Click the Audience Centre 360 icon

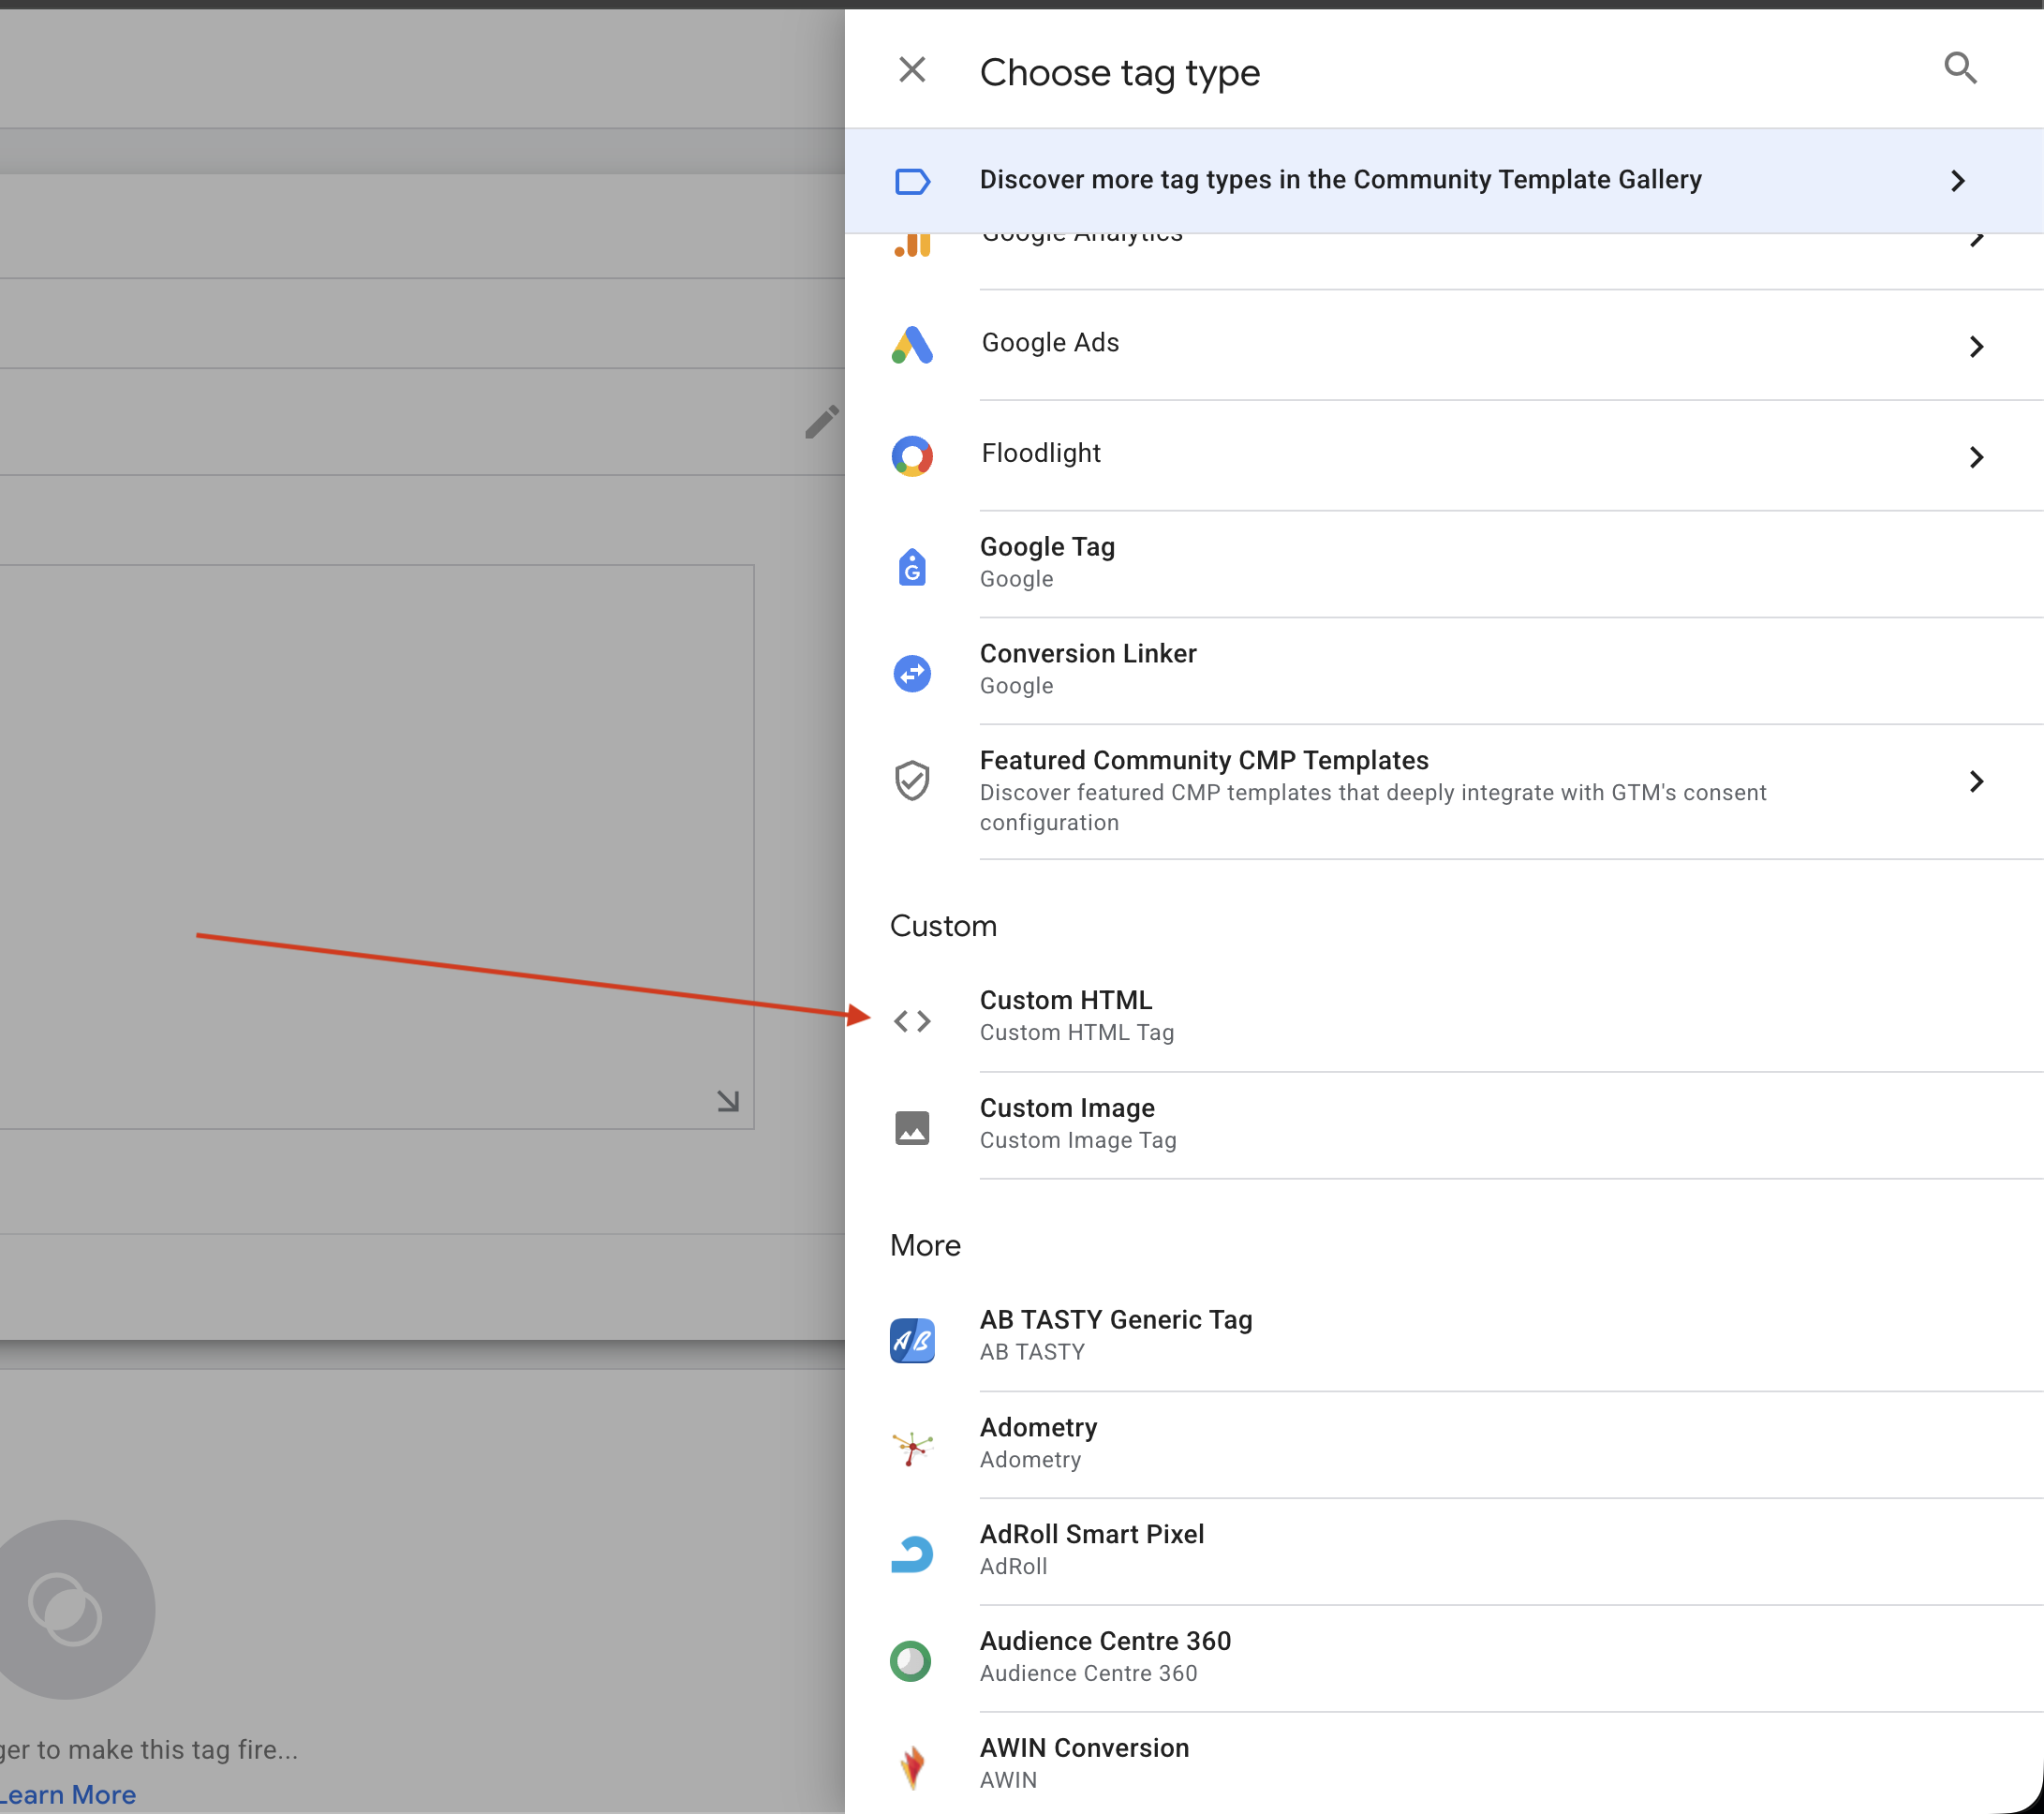pos(911,1661)
